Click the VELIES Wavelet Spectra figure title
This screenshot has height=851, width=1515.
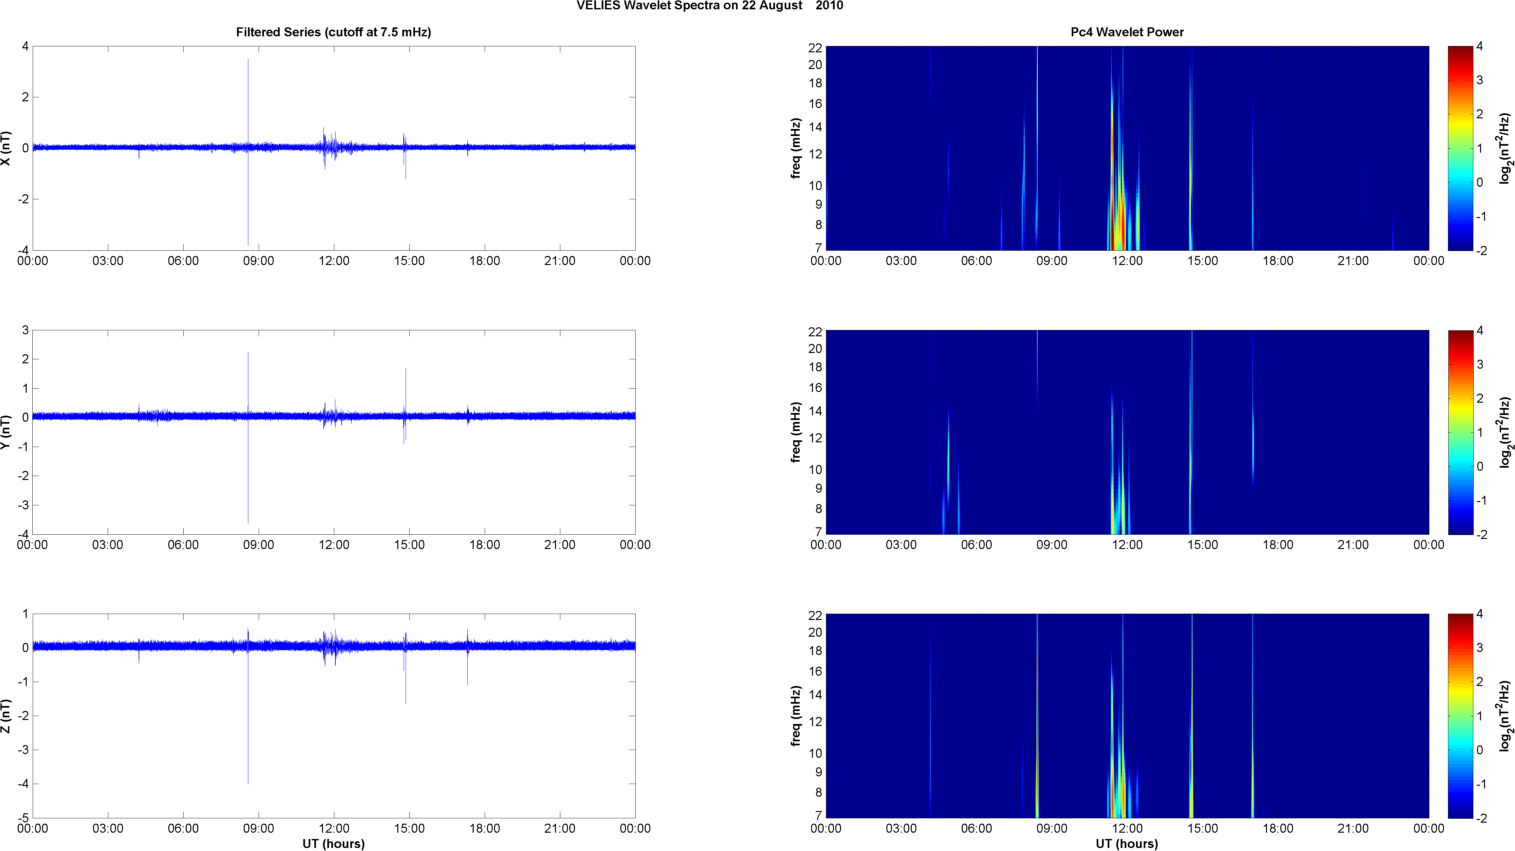pos(709,6)
